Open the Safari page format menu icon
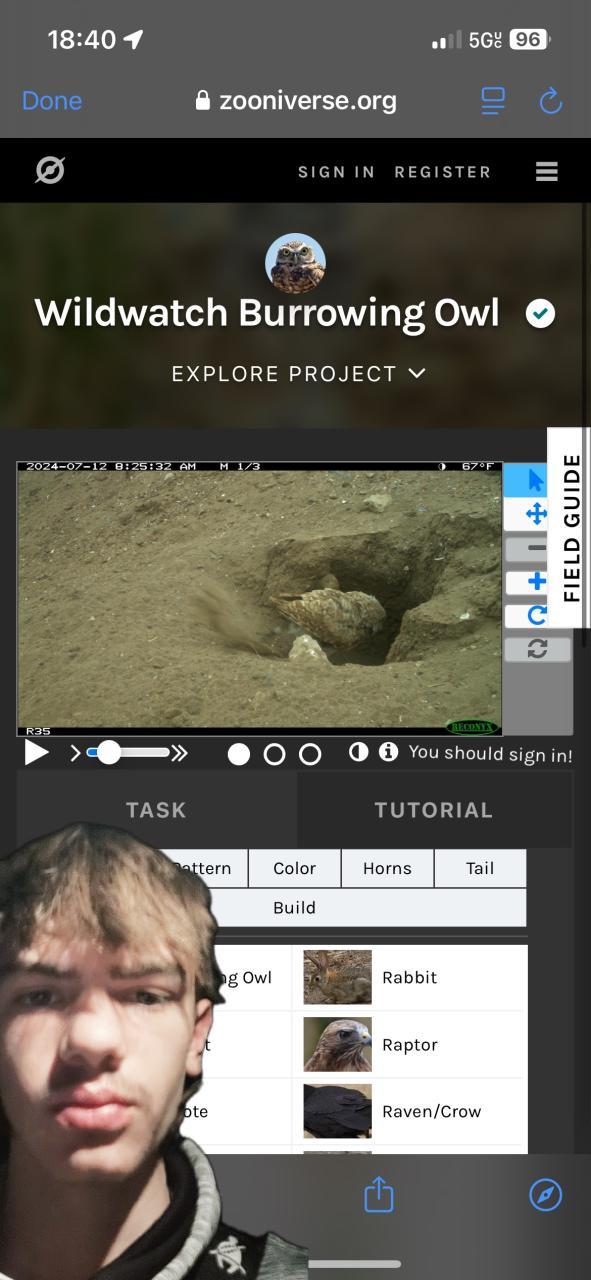This screenshot has width=591, height=1280. 493,100
